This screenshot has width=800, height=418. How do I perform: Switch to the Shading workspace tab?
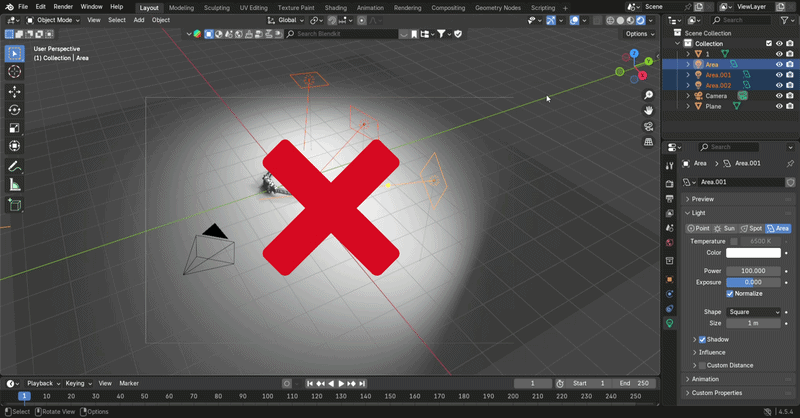336,8
